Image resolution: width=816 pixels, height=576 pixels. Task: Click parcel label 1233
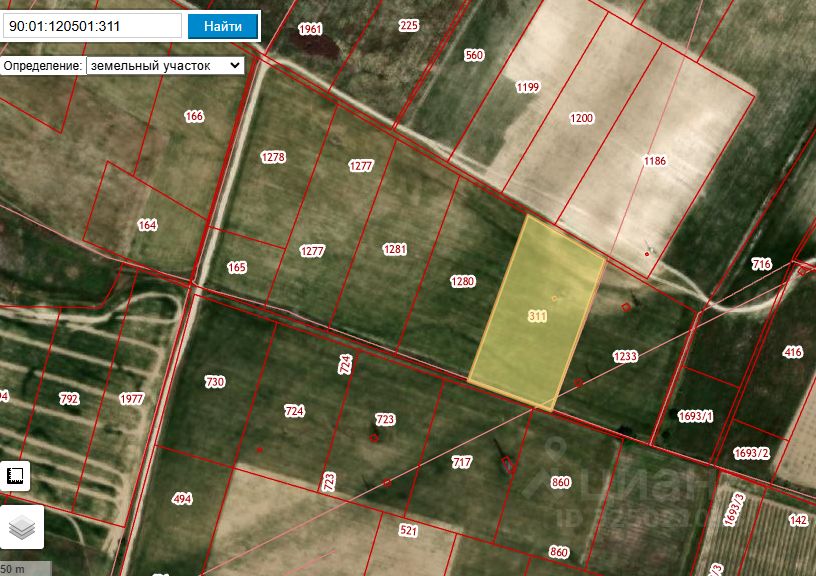pos(625,356)
